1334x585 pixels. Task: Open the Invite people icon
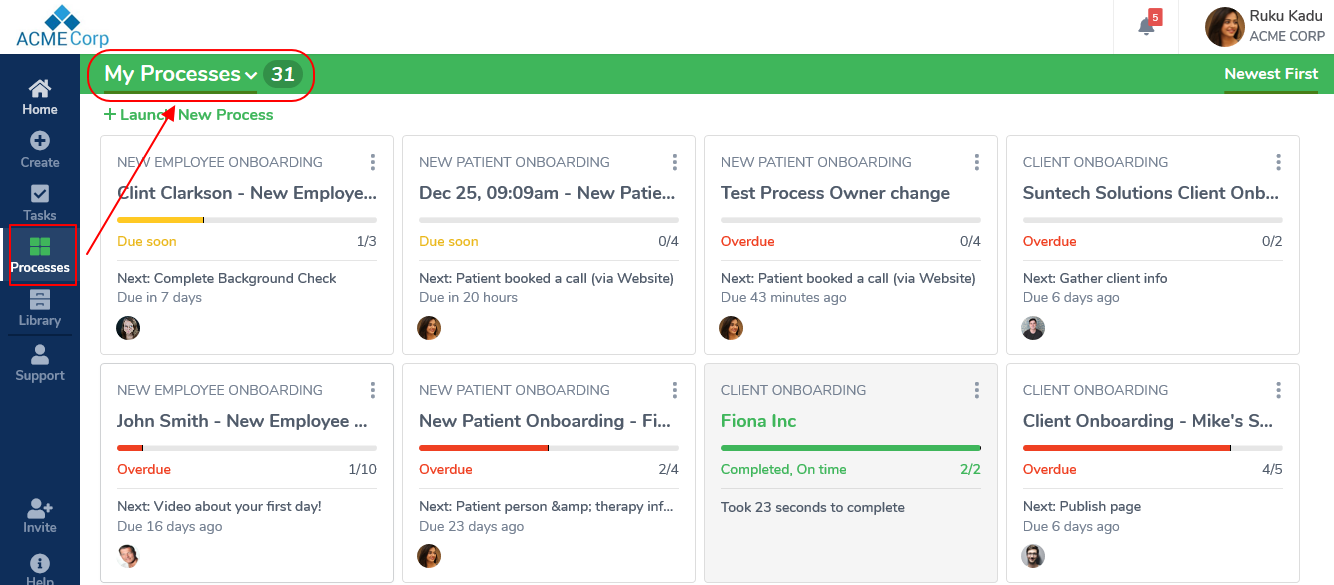click(40, 508)
